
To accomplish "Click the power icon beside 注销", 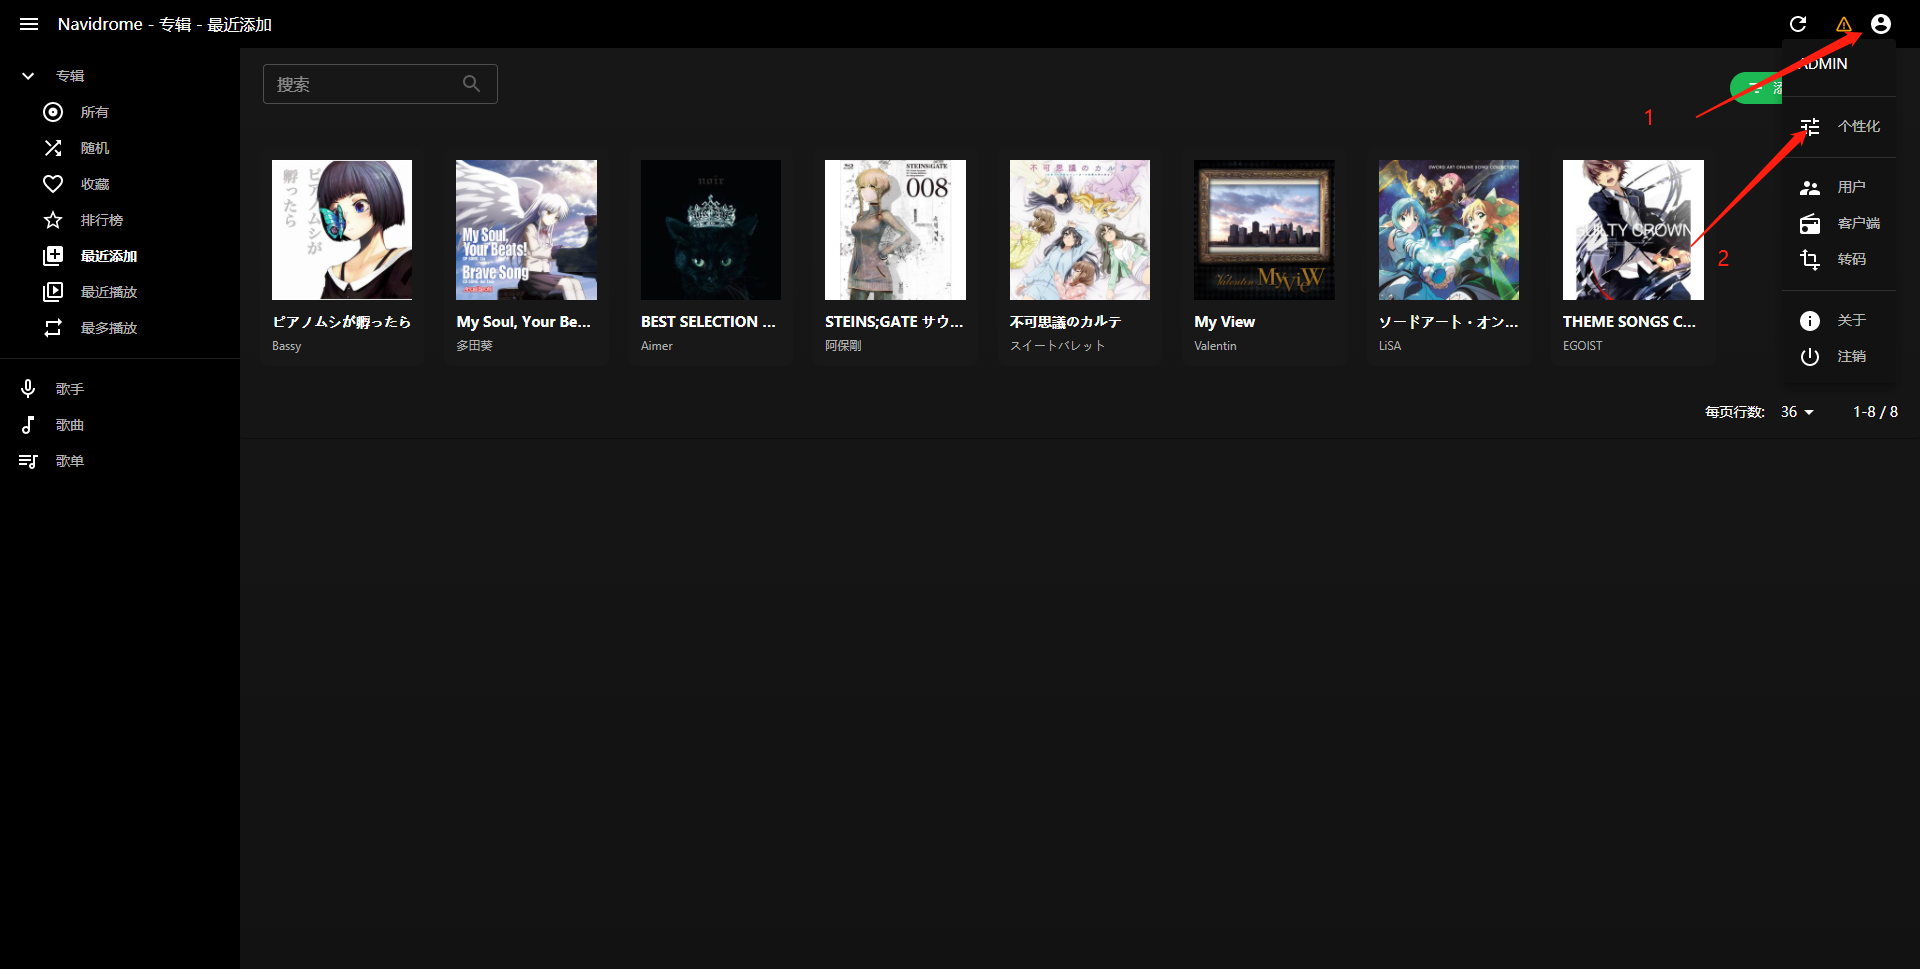I will pos(1810,356).
